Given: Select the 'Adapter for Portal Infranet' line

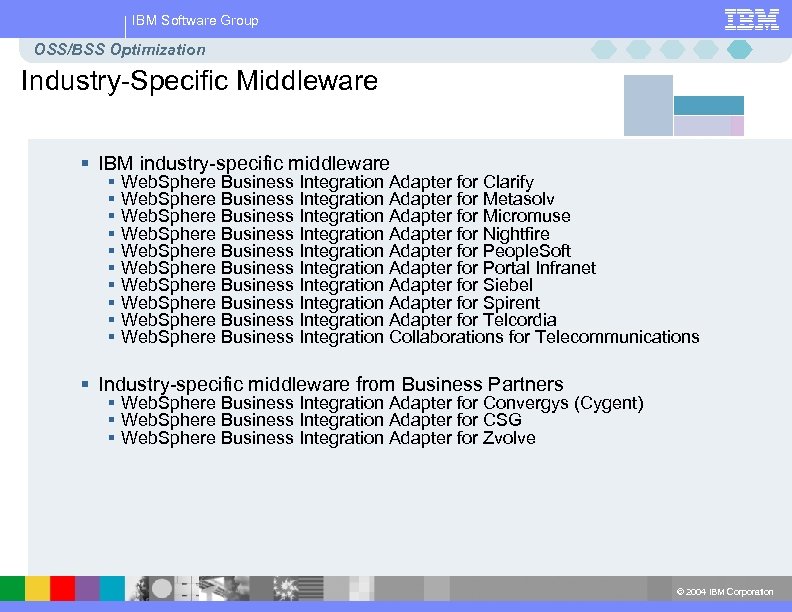Looking at the screenshot, I should click(x=358, y=268).
